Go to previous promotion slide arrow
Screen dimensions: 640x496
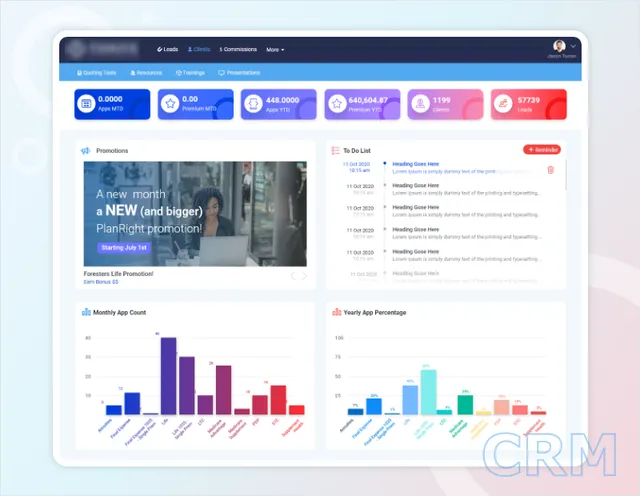tap(294, 275)
